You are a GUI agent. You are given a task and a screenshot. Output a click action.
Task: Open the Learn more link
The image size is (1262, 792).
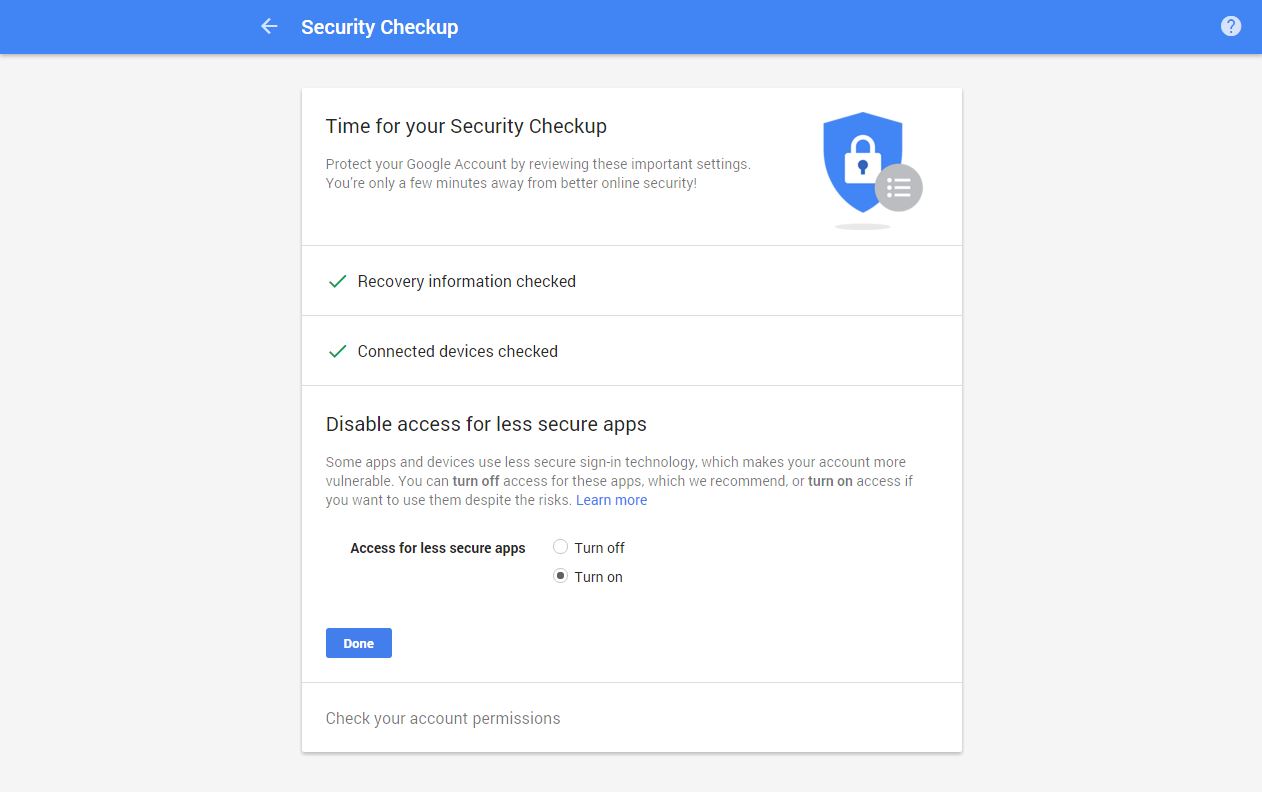click(611, 500)
